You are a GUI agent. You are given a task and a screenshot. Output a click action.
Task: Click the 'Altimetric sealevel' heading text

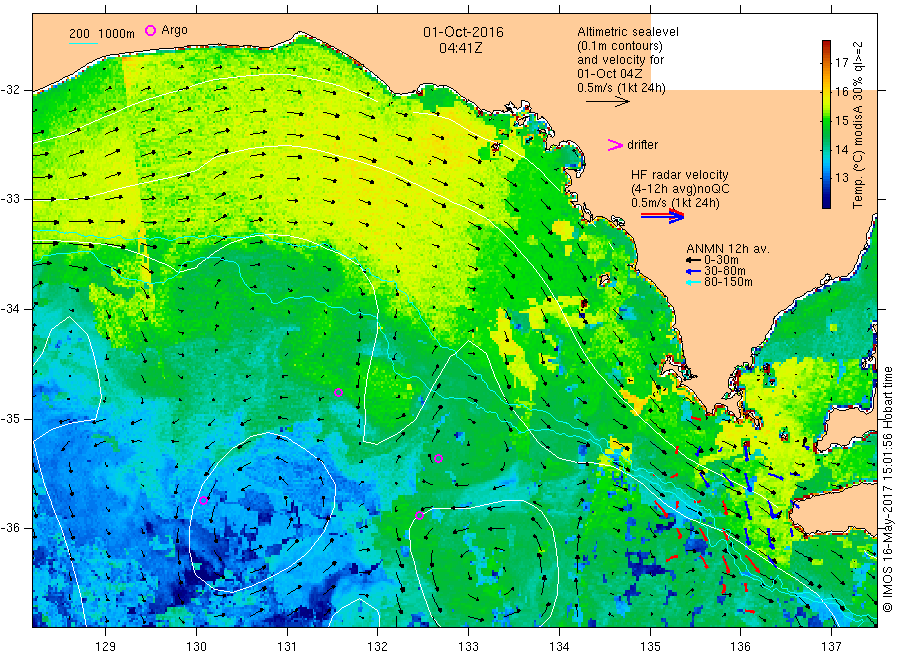(x=628, y=32)
